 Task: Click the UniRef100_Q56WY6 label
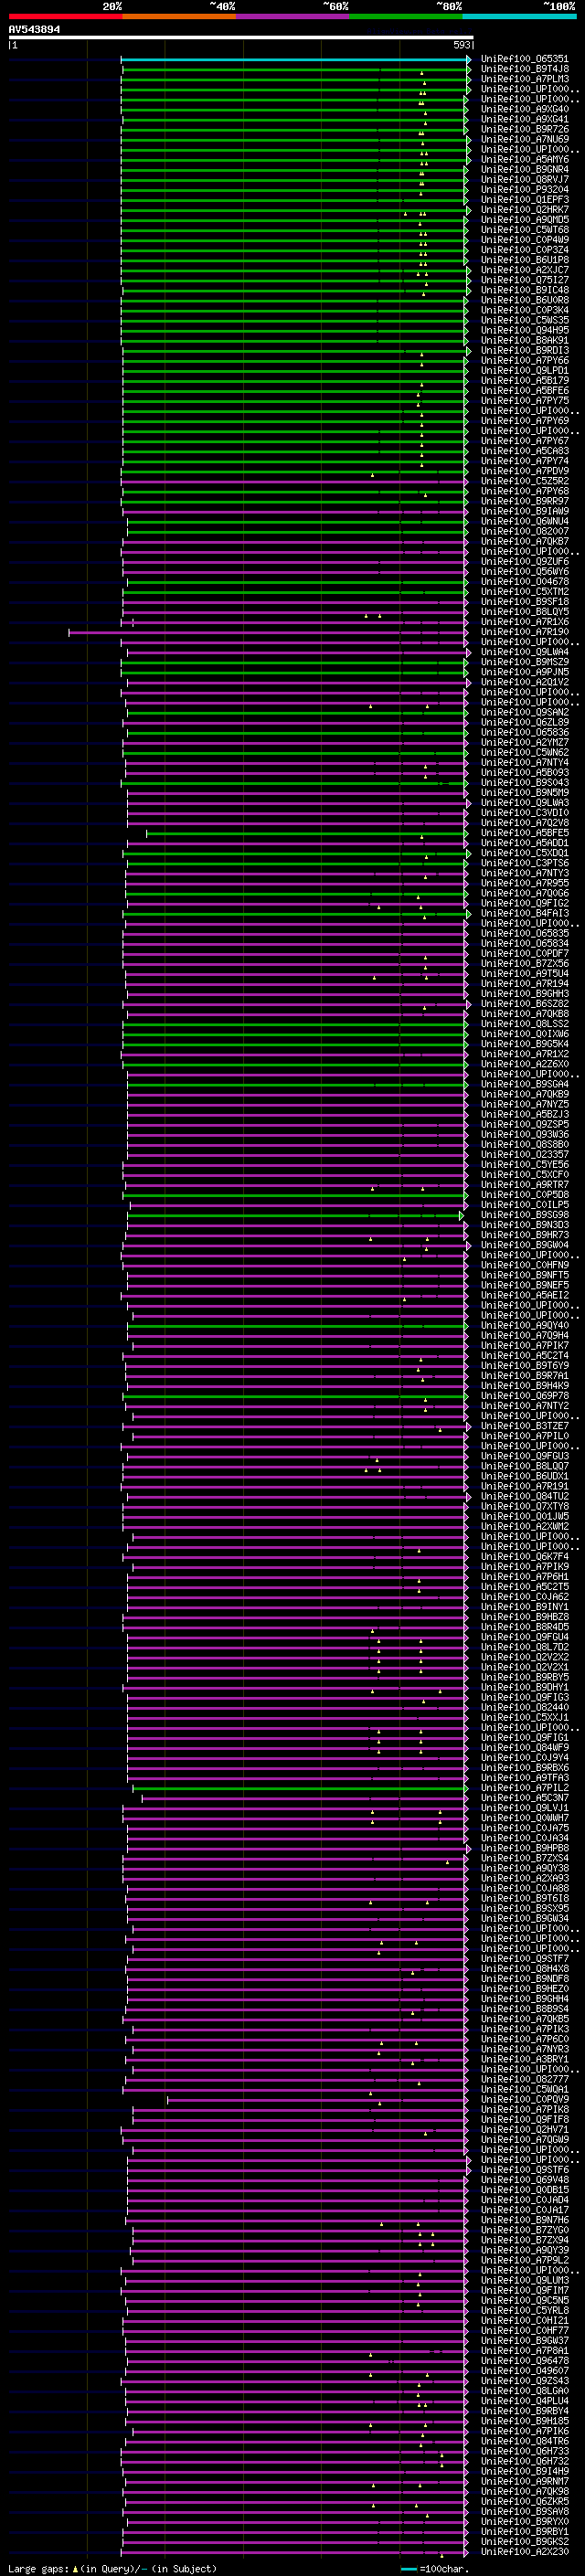(x=524, y=572)
